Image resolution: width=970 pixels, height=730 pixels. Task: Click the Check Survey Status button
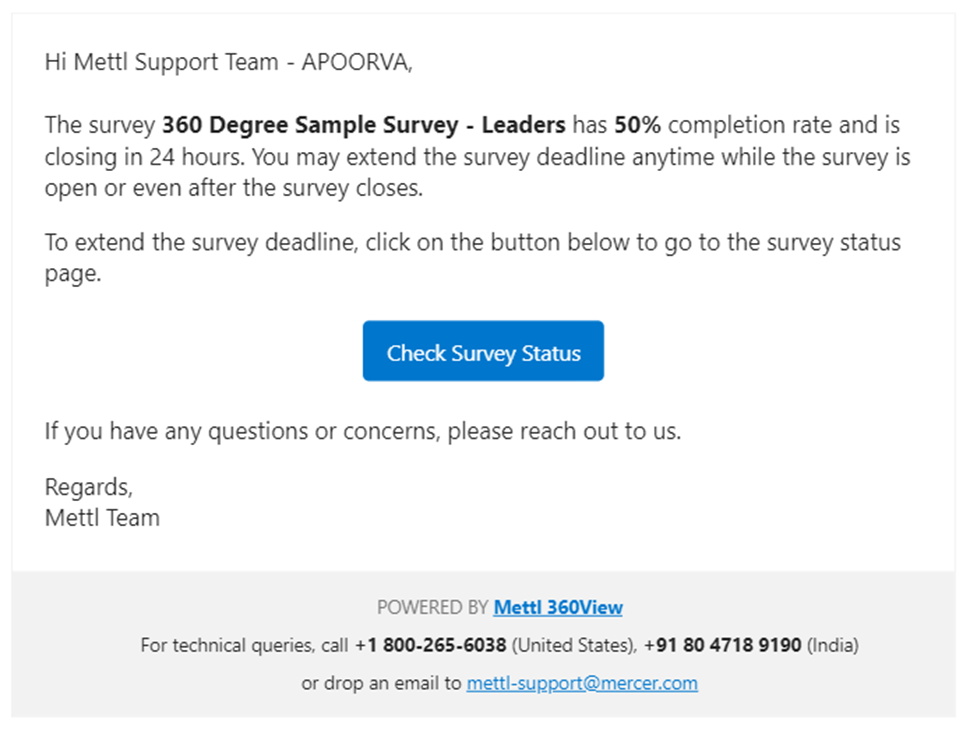(x=483, y=351)
